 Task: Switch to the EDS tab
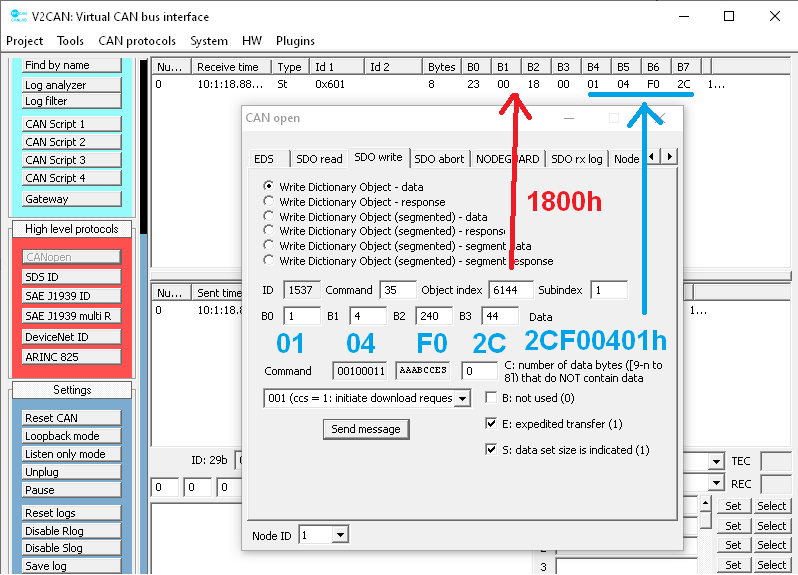(x=269, y=159)
